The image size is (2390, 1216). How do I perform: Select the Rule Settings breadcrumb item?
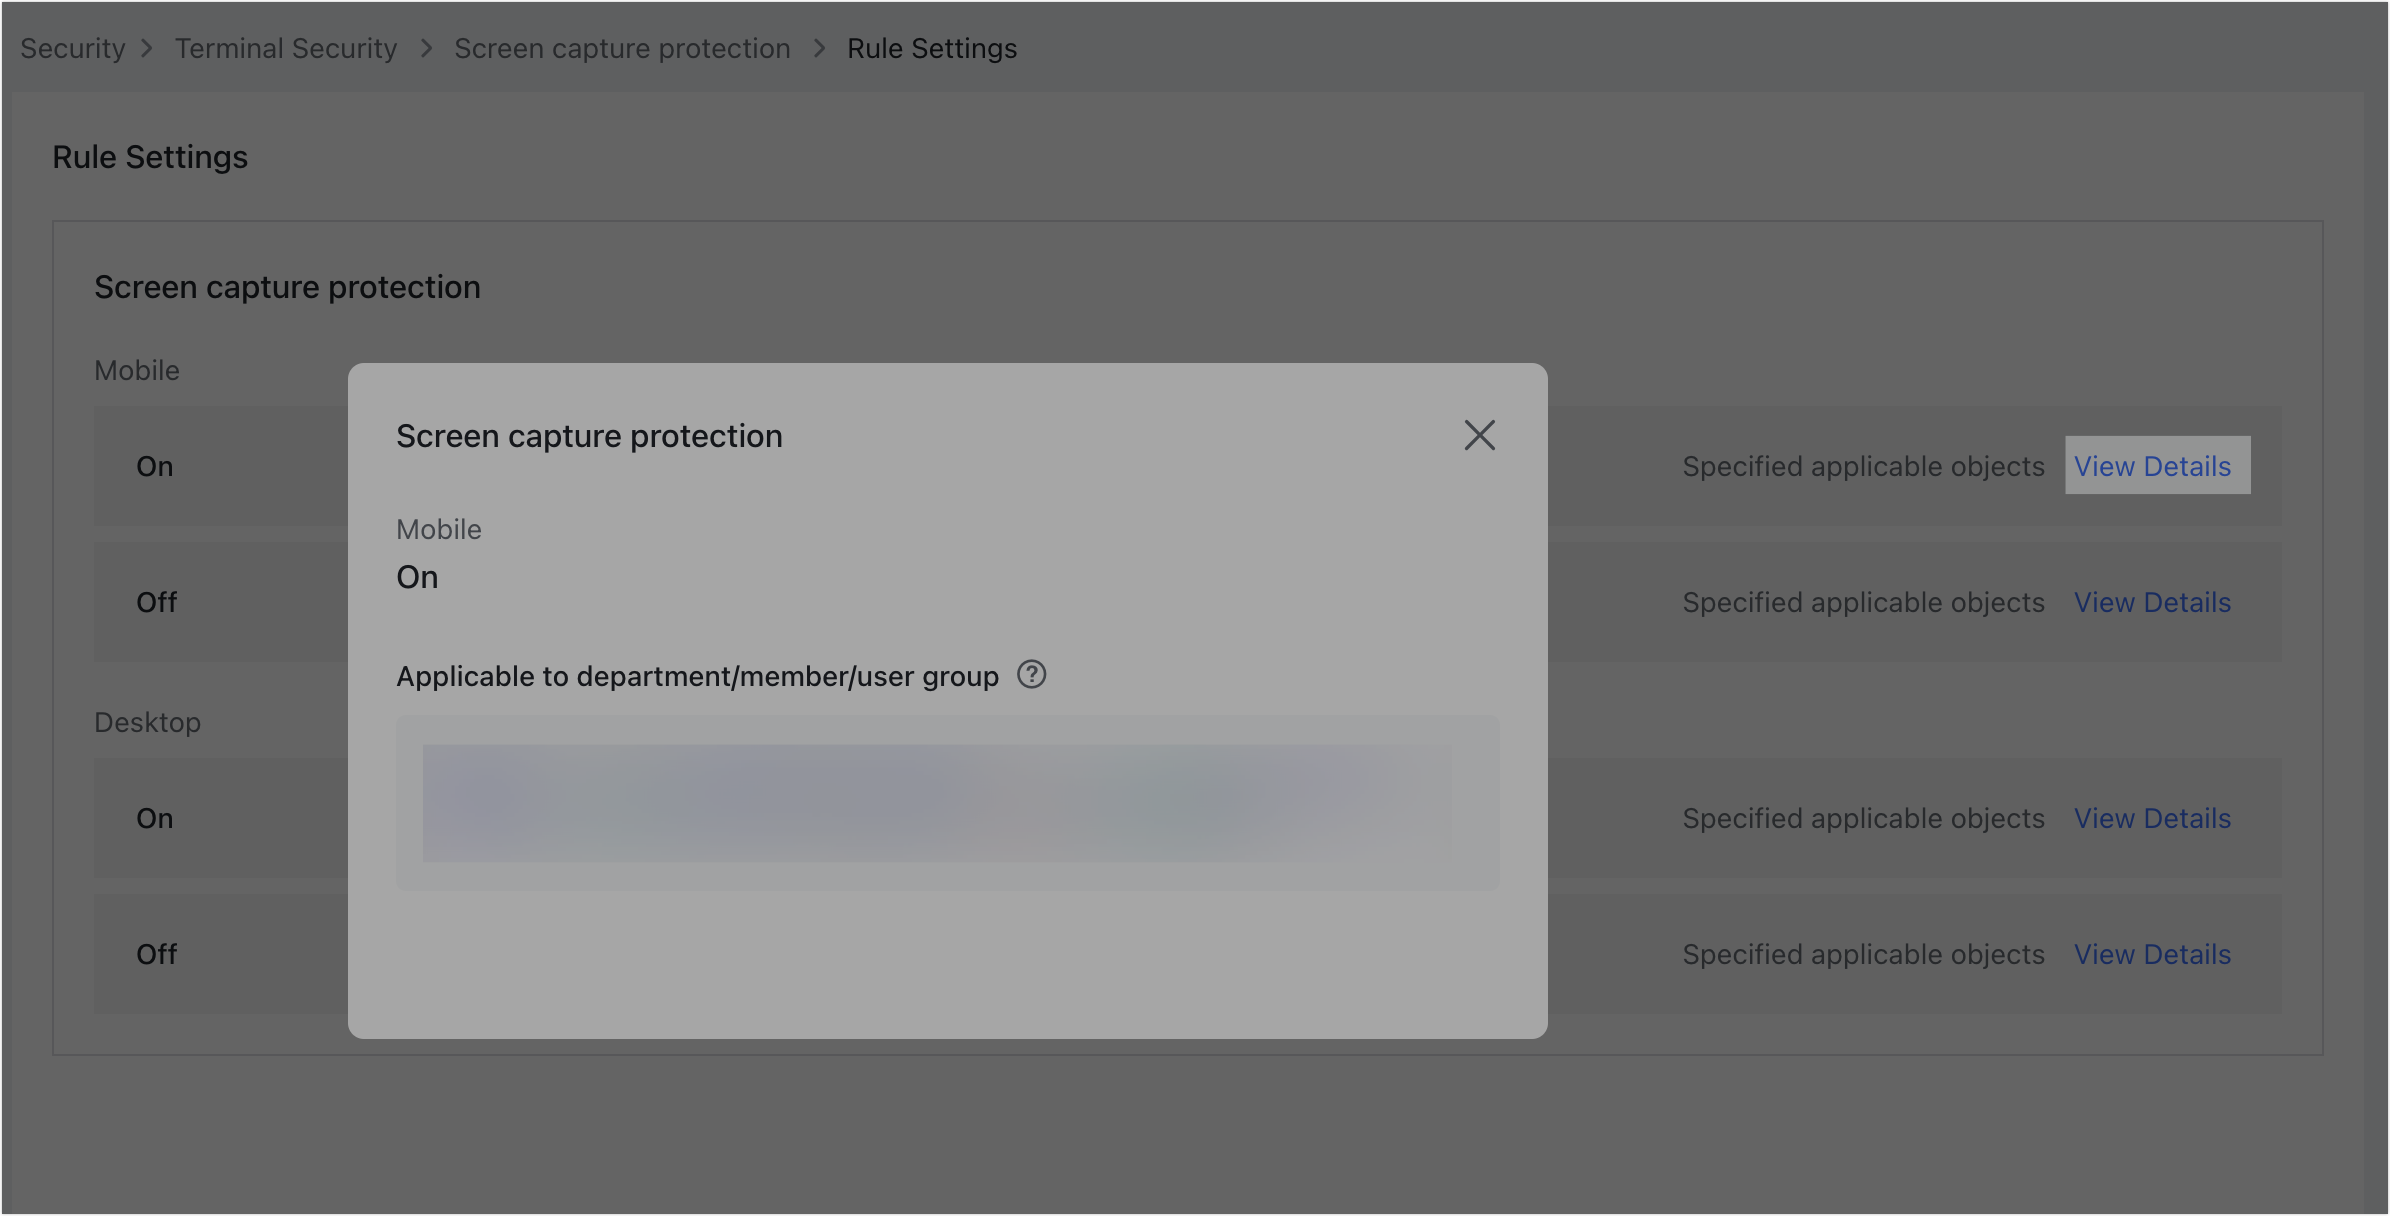tap(931, 48)
